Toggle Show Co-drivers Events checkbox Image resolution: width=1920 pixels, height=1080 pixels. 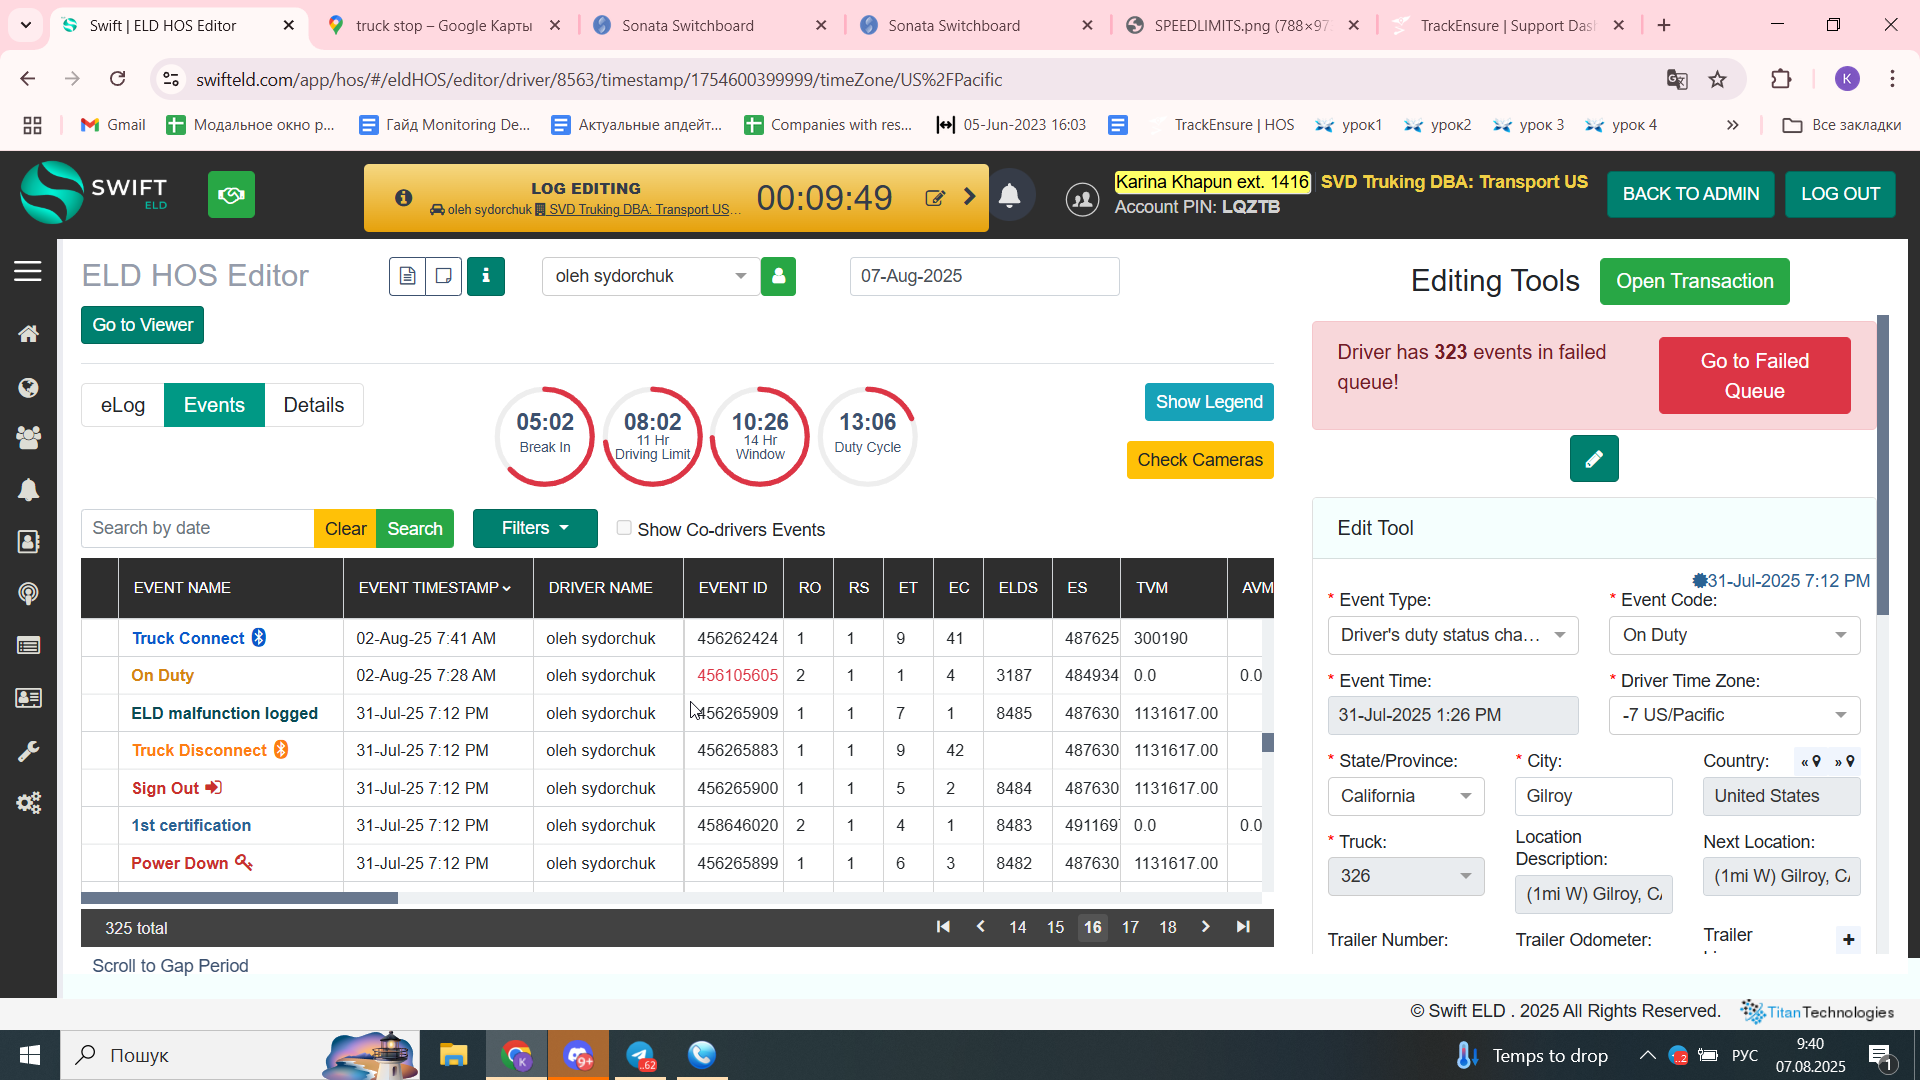[624, 528]
